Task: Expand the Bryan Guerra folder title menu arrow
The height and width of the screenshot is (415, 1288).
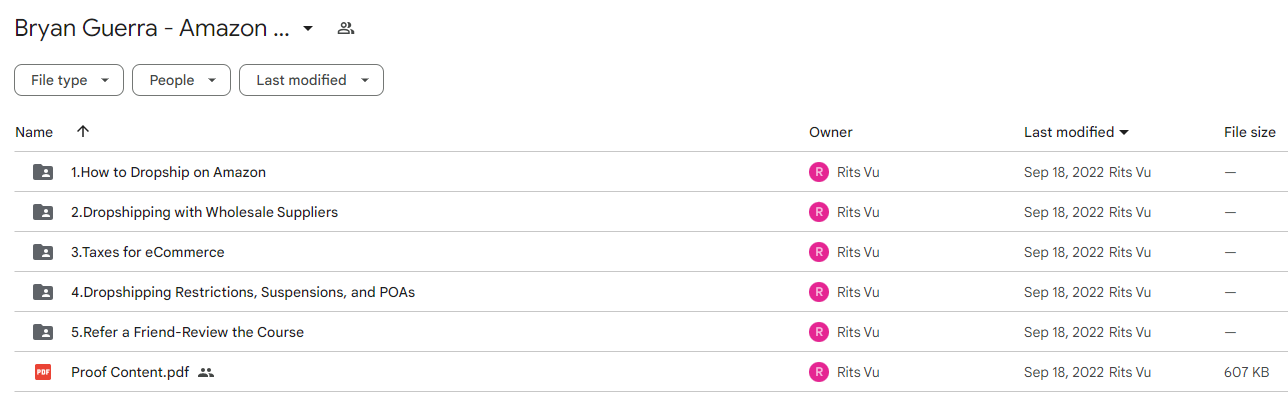Action: pyautogui.click(x=308, y=28)
